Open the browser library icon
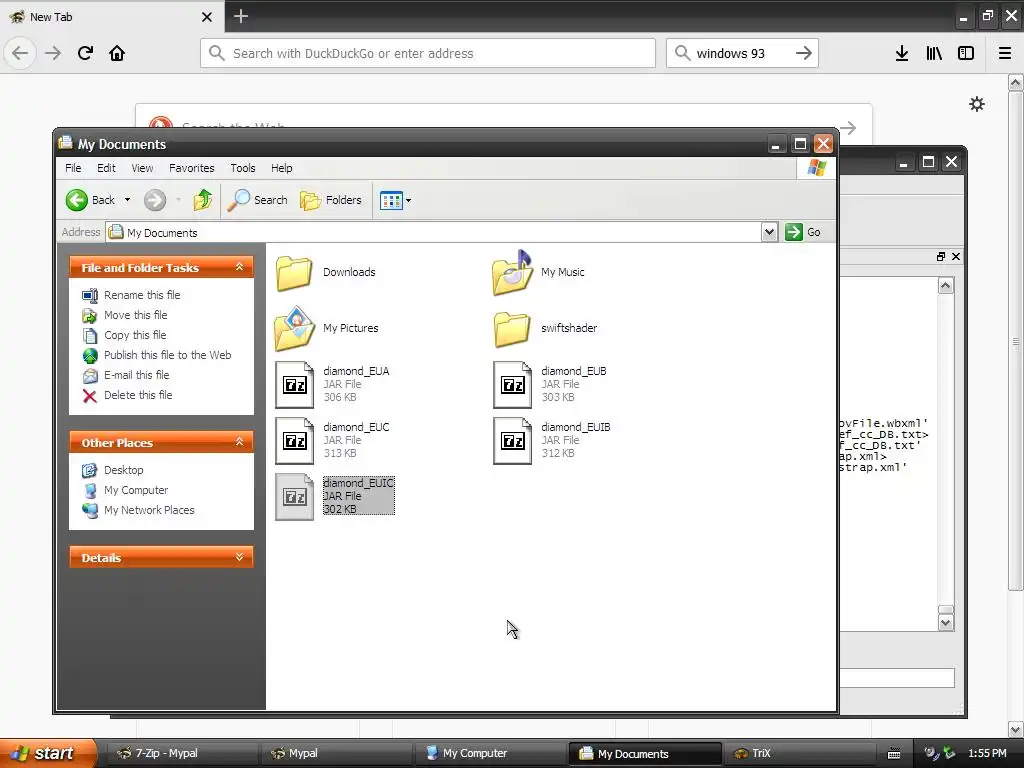Image resolution: width=1024 pixels, height=768 pixels. point(934,53)
